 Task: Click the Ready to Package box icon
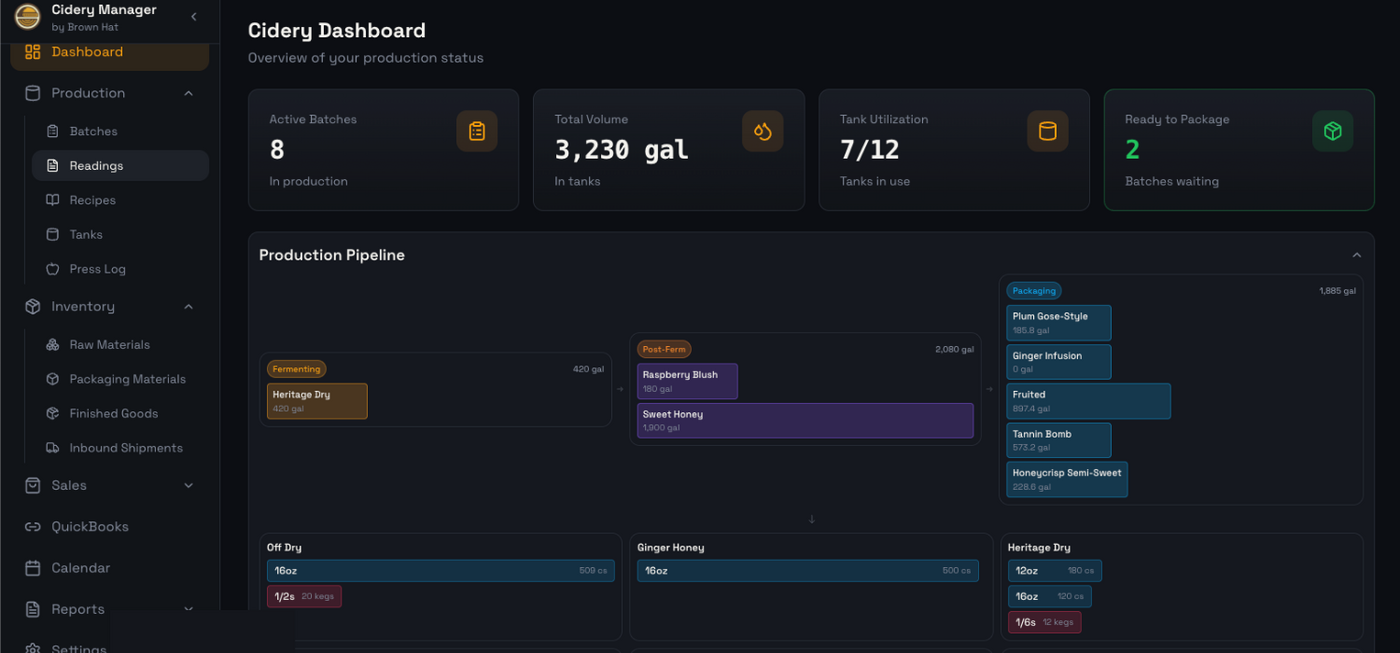tap(1332, 131)
